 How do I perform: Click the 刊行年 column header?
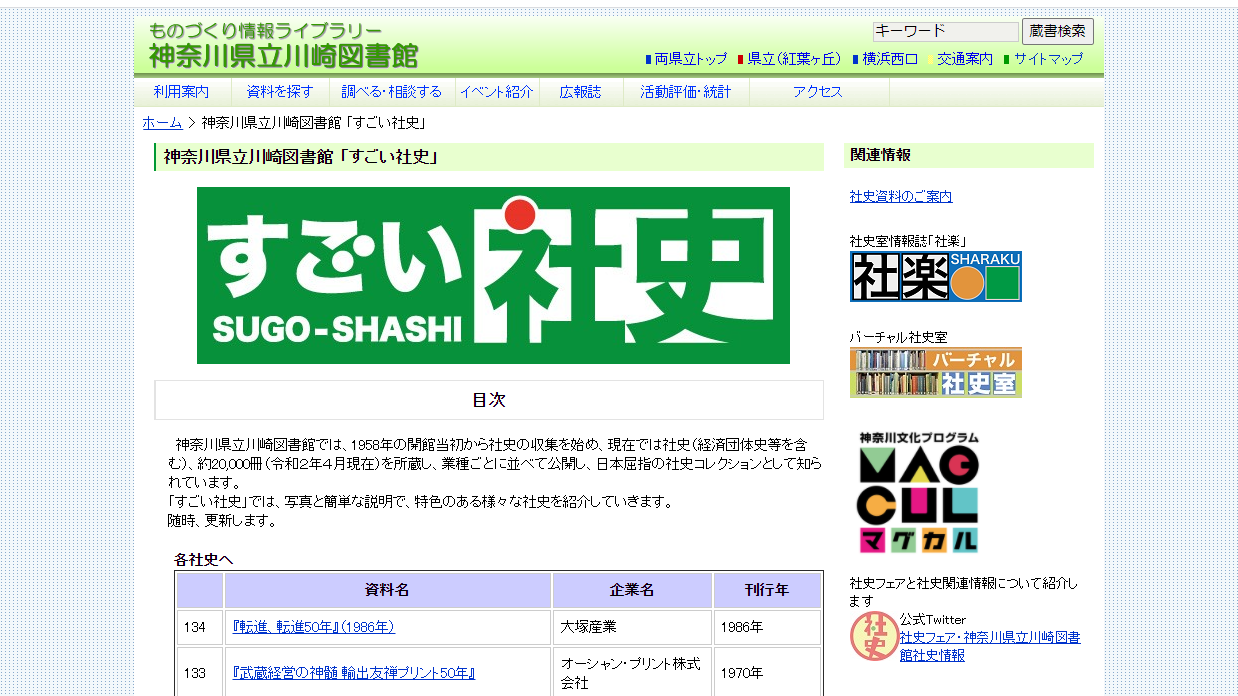(767, 590)
